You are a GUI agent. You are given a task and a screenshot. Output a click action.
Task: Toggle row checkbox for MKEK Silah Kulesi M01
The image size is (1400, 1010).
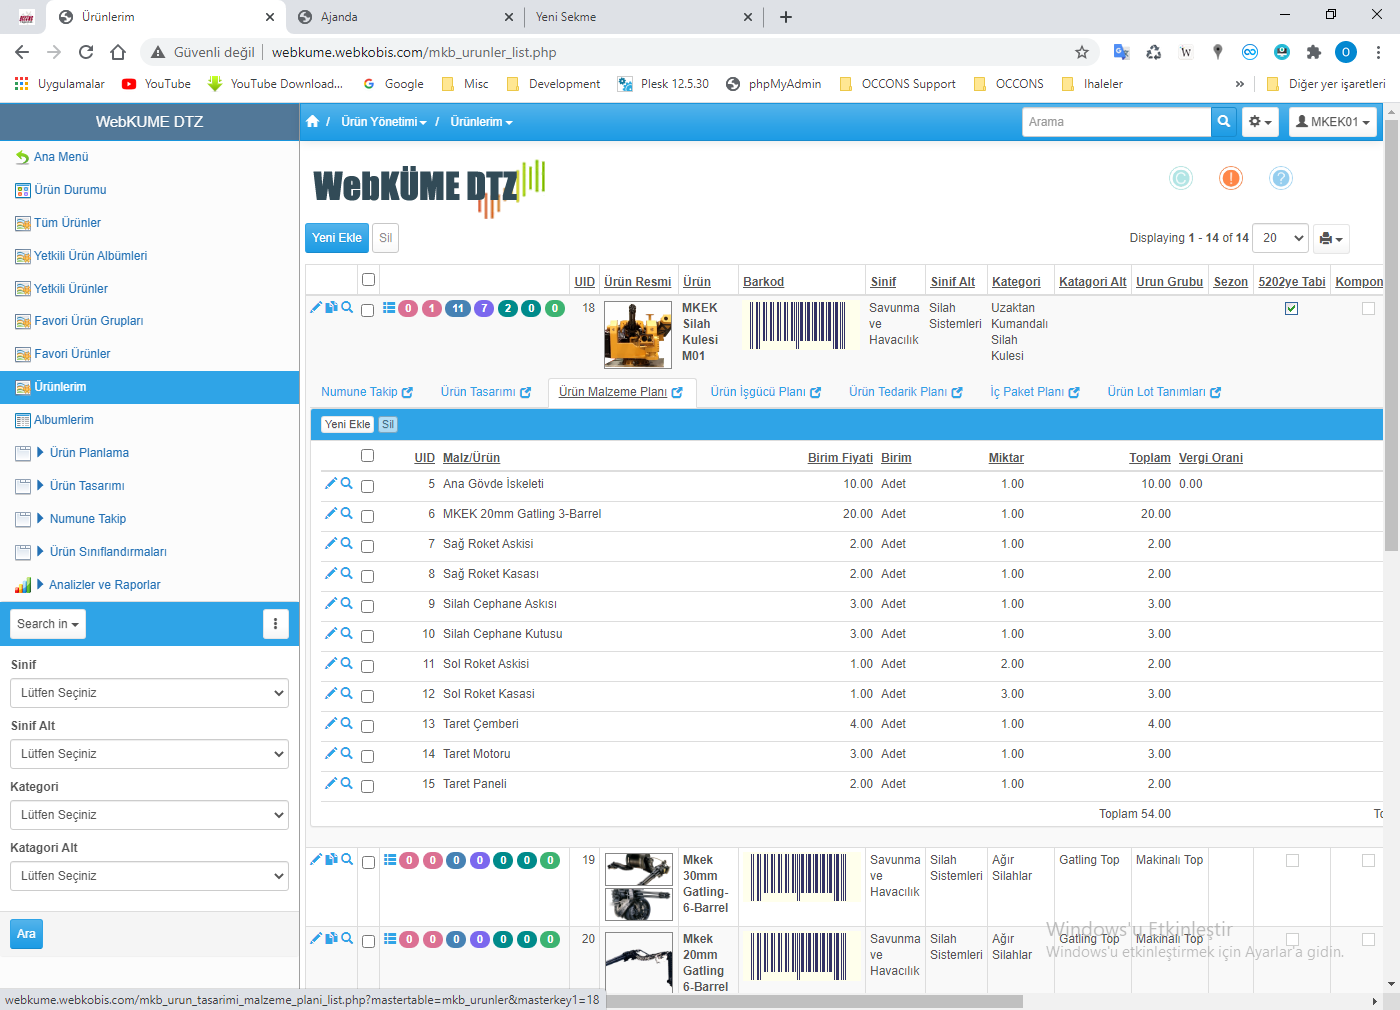[368, 310]
